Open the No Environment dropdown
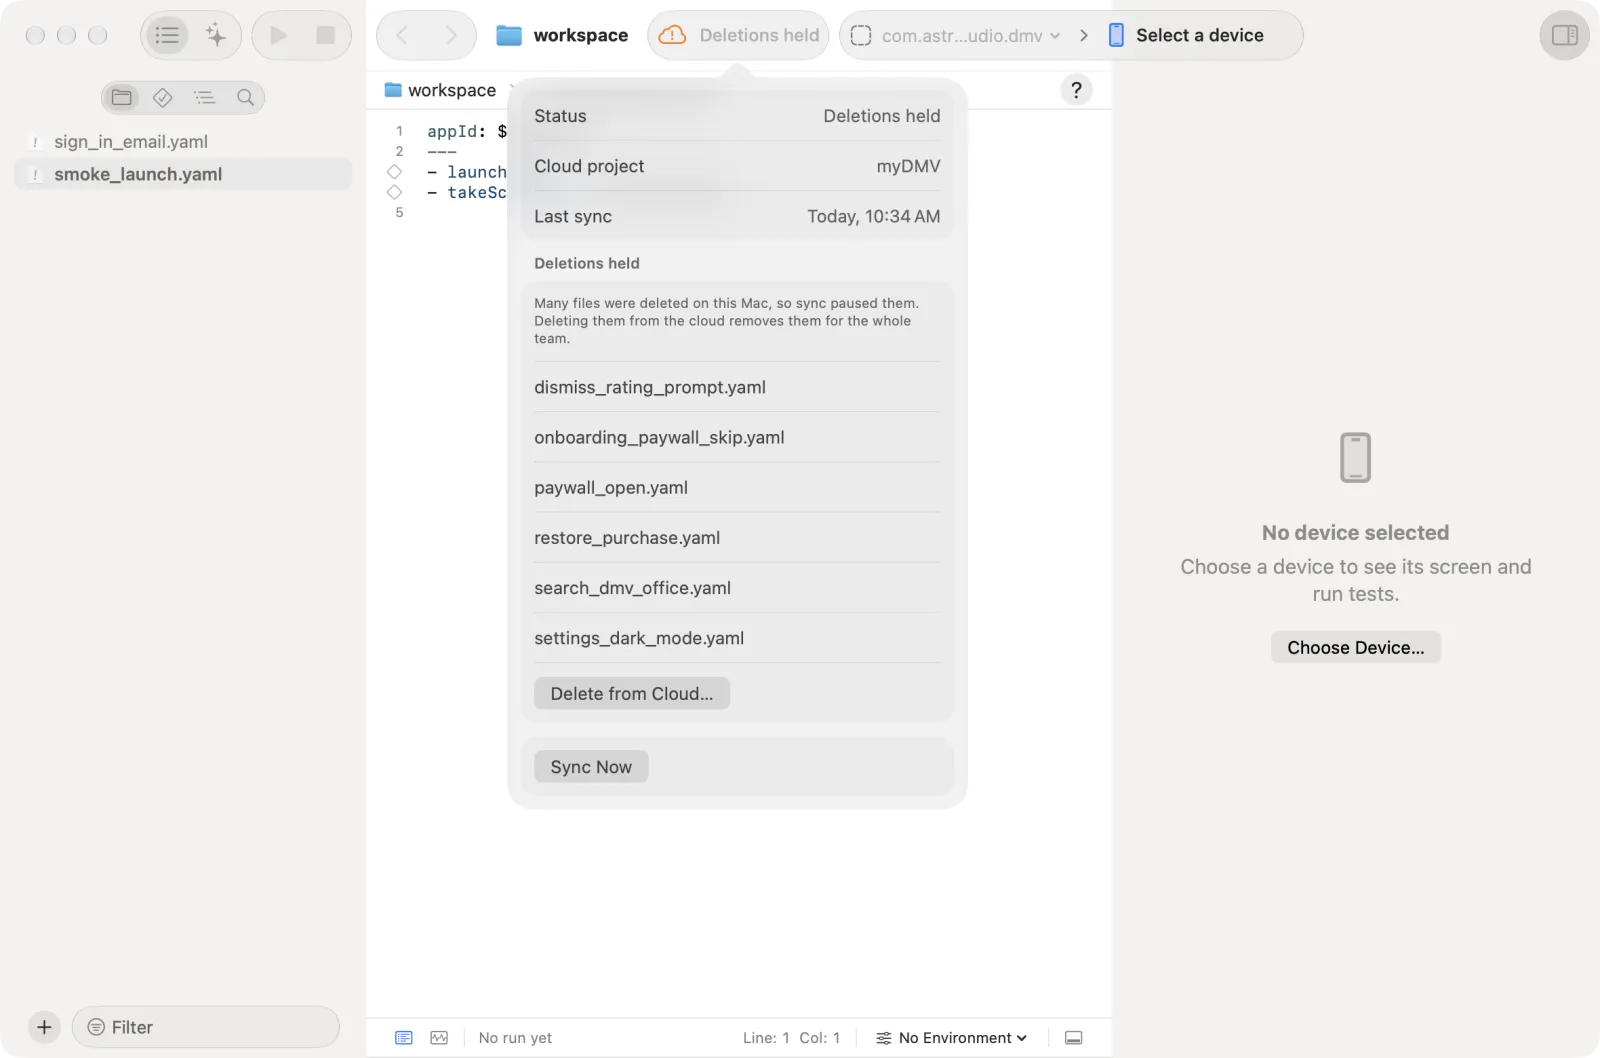1600x1058 pixels. click(x=952, y=1038)
